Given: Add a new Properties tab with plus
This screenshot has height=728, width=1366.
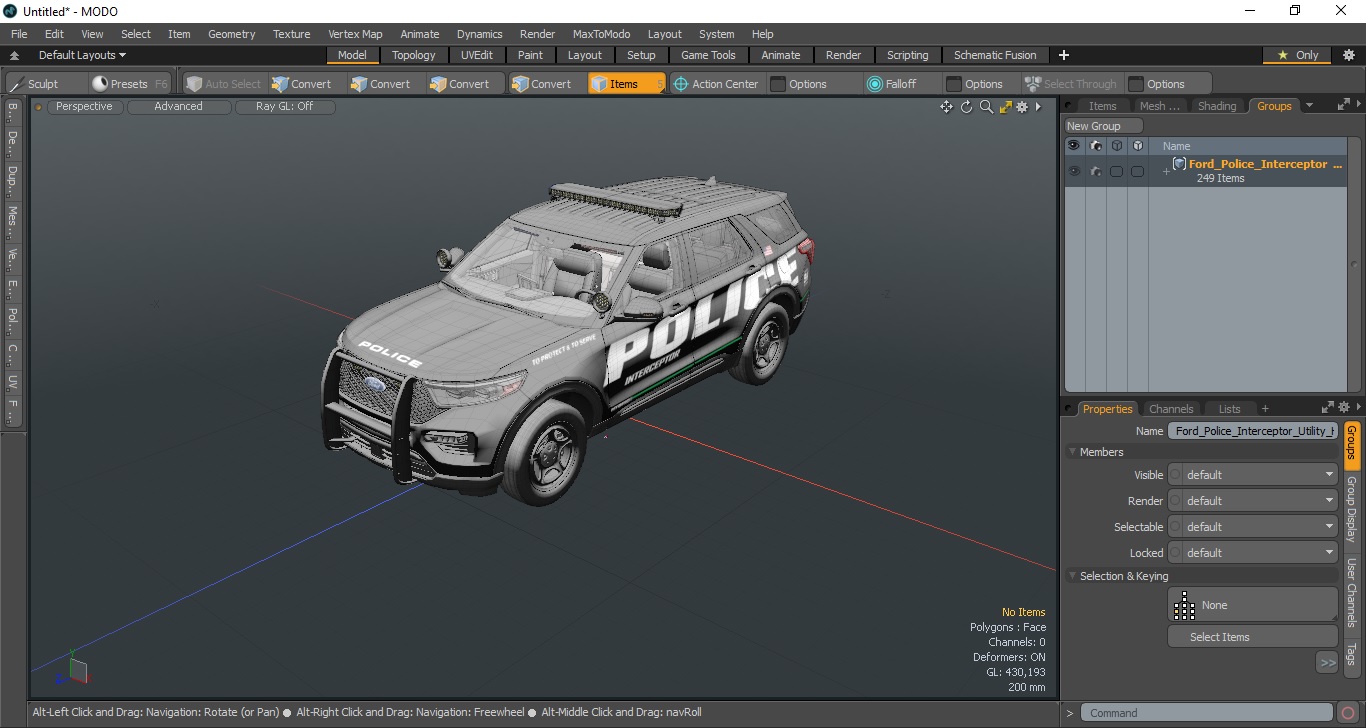Looking at the screenshot, I should click(1265, 409).
